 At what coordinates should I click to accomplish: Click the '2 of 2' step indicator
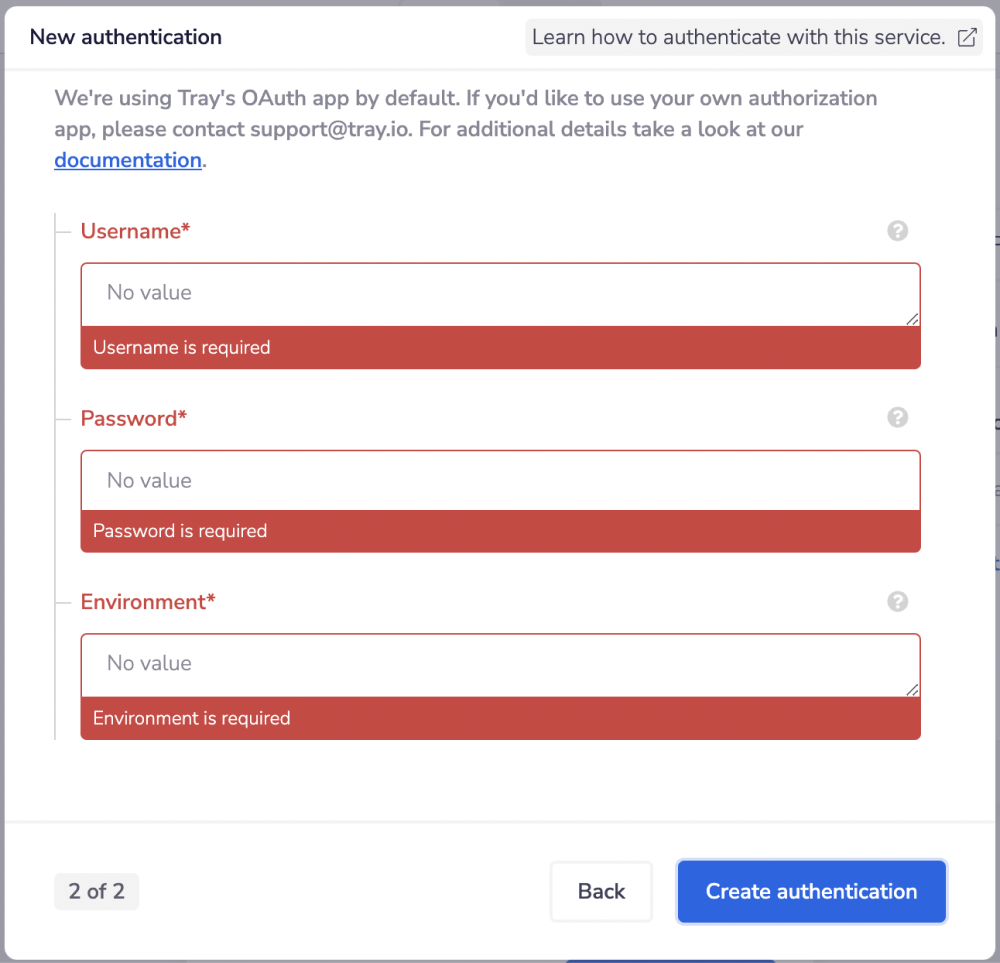[x=96, y=891]
